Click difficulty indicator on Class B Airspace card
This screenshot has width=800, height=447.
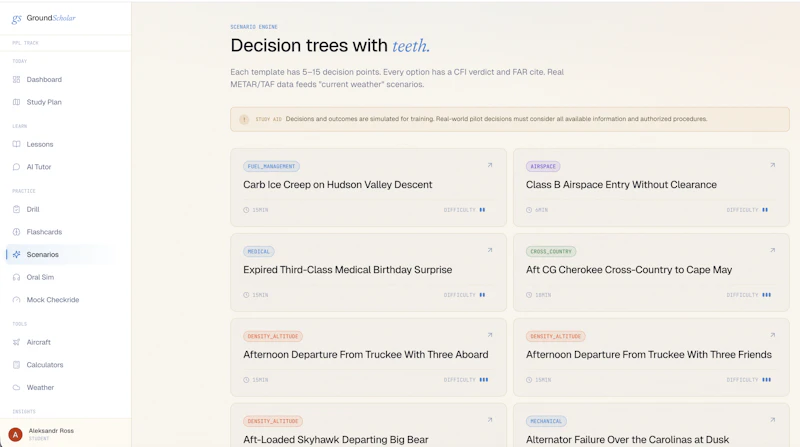pyautogui.click(x=747, y=210)
